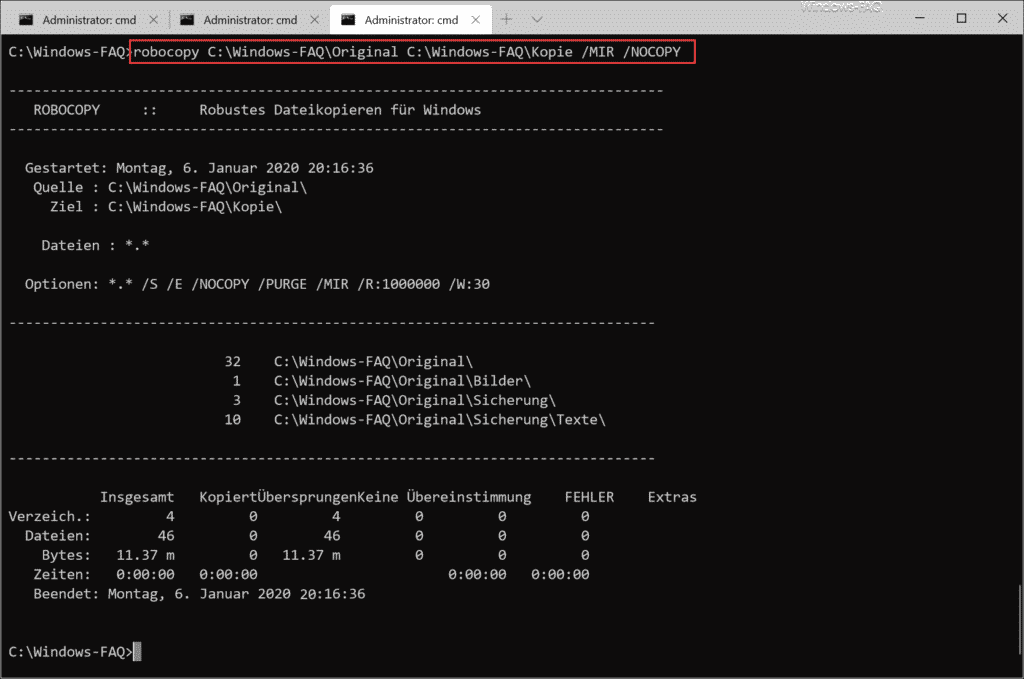This screenshot has width=1024, height=679.
Task: Click the 'Zeiten:' row label
Action: 62,575
